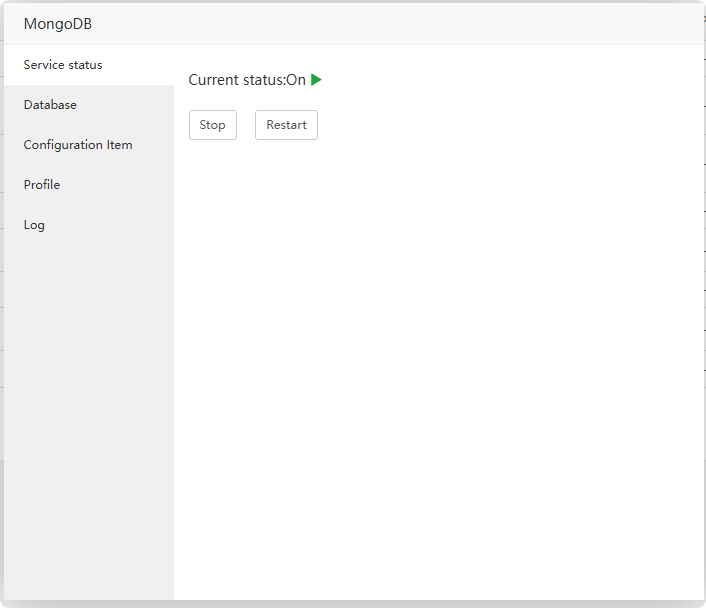The width and height of the screenshot is (706, 608).
Task: Stop the running MongoDB service
Action: pos(212,125)
